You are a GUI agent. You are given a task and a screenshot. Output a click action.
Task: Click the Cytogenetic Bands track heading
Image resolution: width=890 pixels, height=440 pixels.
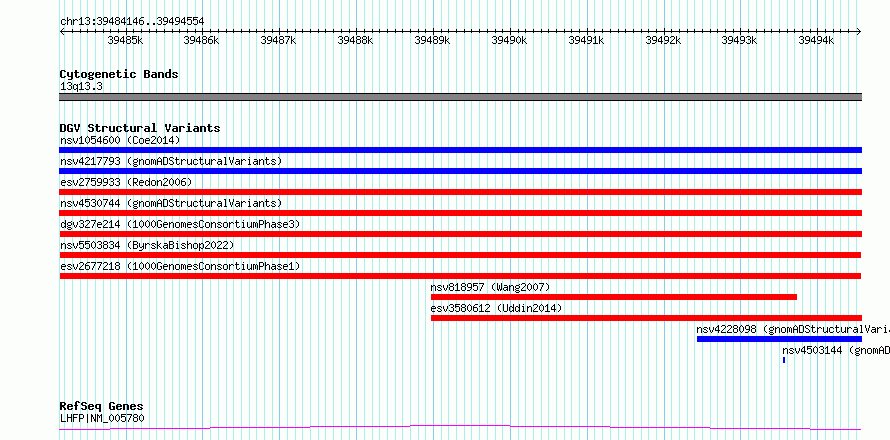119,74
